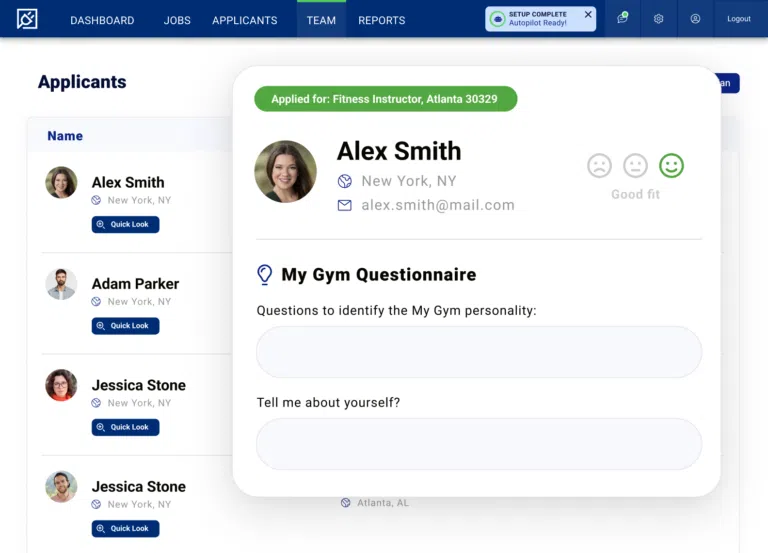Close the Setup Complete notification
The width and height of the screenshot is (768, 553).
[x=588, y=15]
